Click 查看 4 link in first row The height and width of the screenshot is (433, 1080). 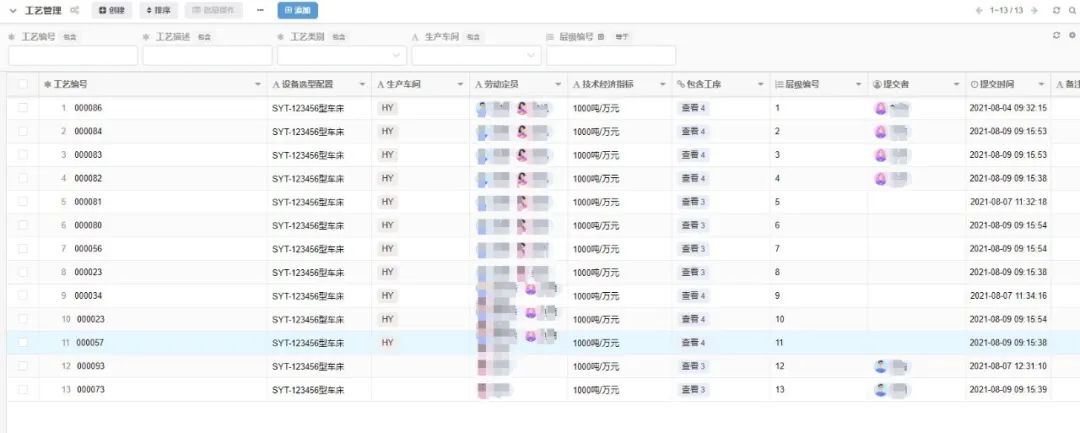tap(693, 108)
